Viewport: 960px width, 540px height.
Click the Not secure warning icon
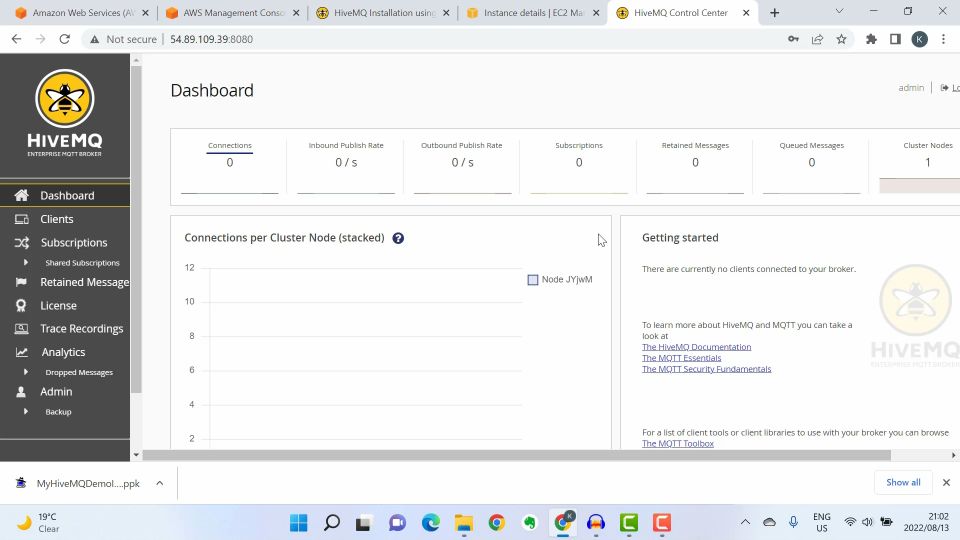(94, 39)
